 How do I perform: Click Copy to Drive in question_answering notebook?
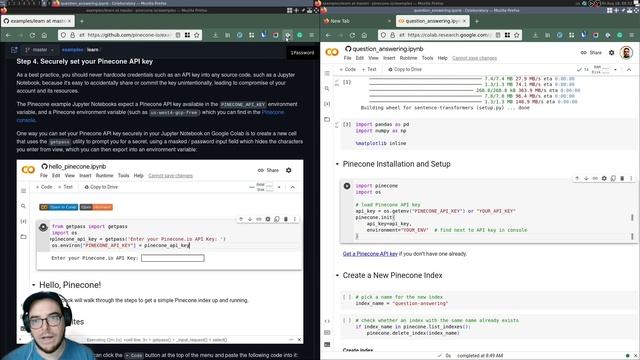[405, 70]
